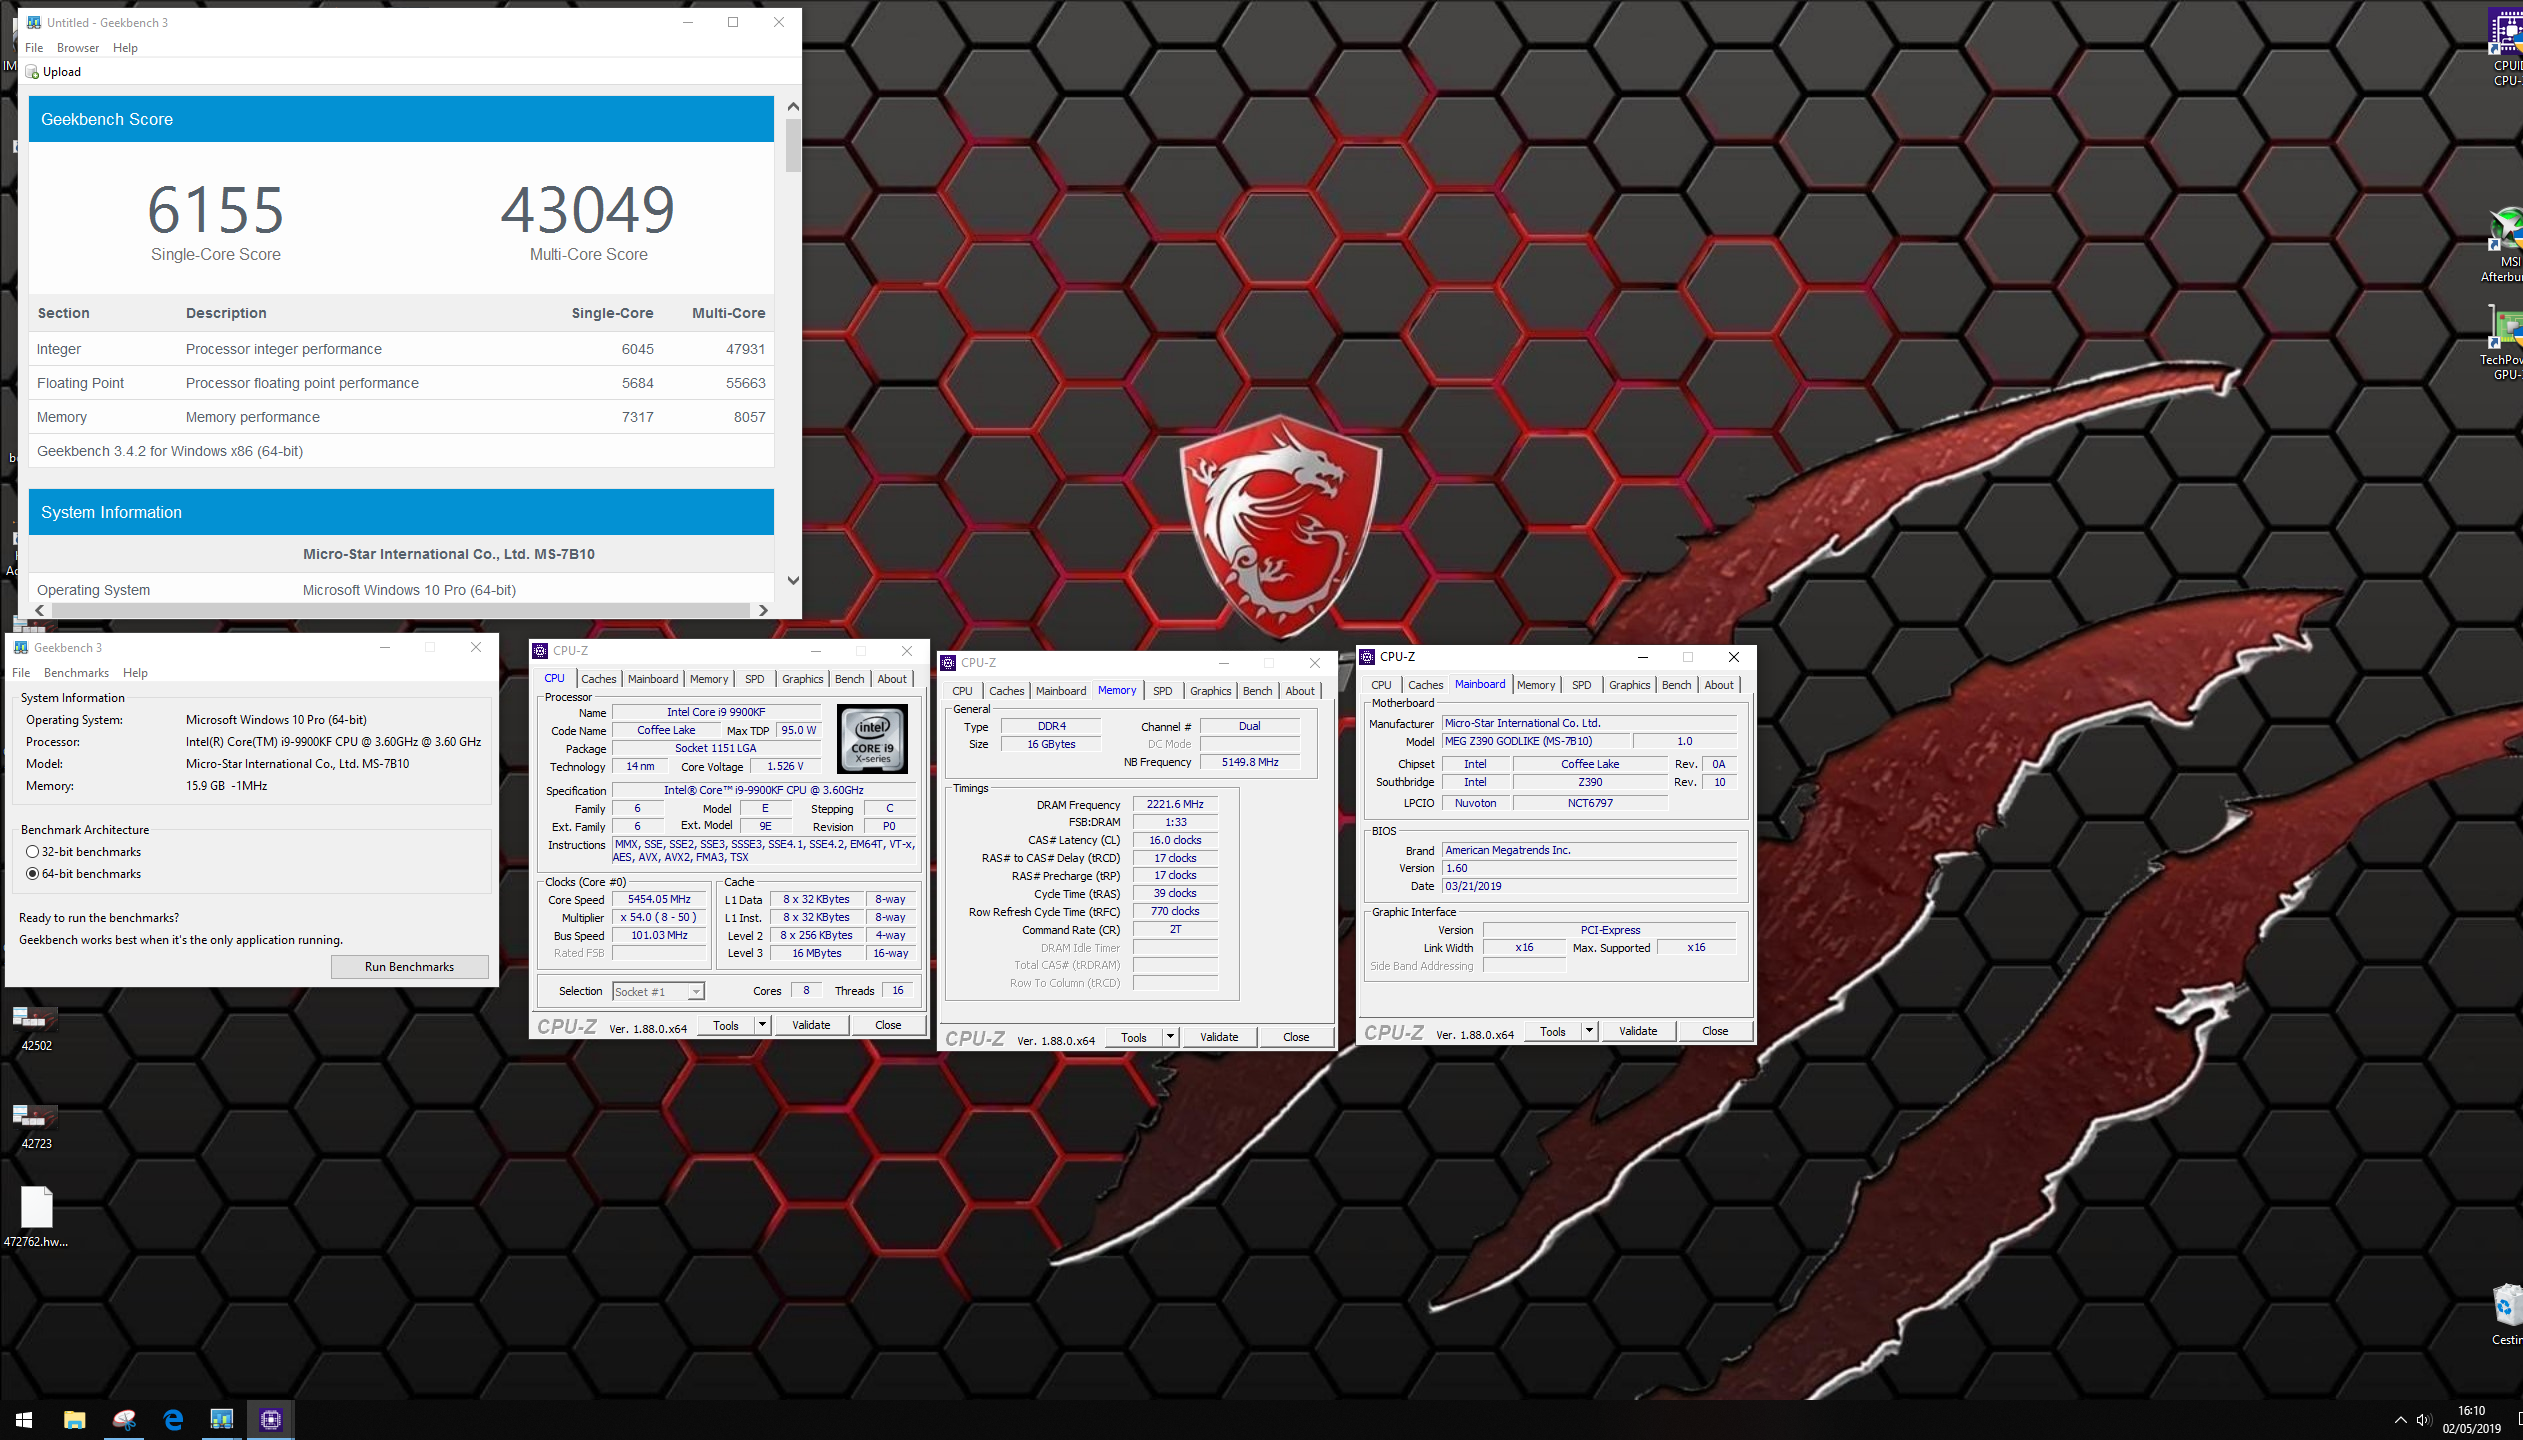Screen dimensions: 2523x1440
Task: Switch to Caches tab in CPU-Z CPU window
Action: (599, 679)
